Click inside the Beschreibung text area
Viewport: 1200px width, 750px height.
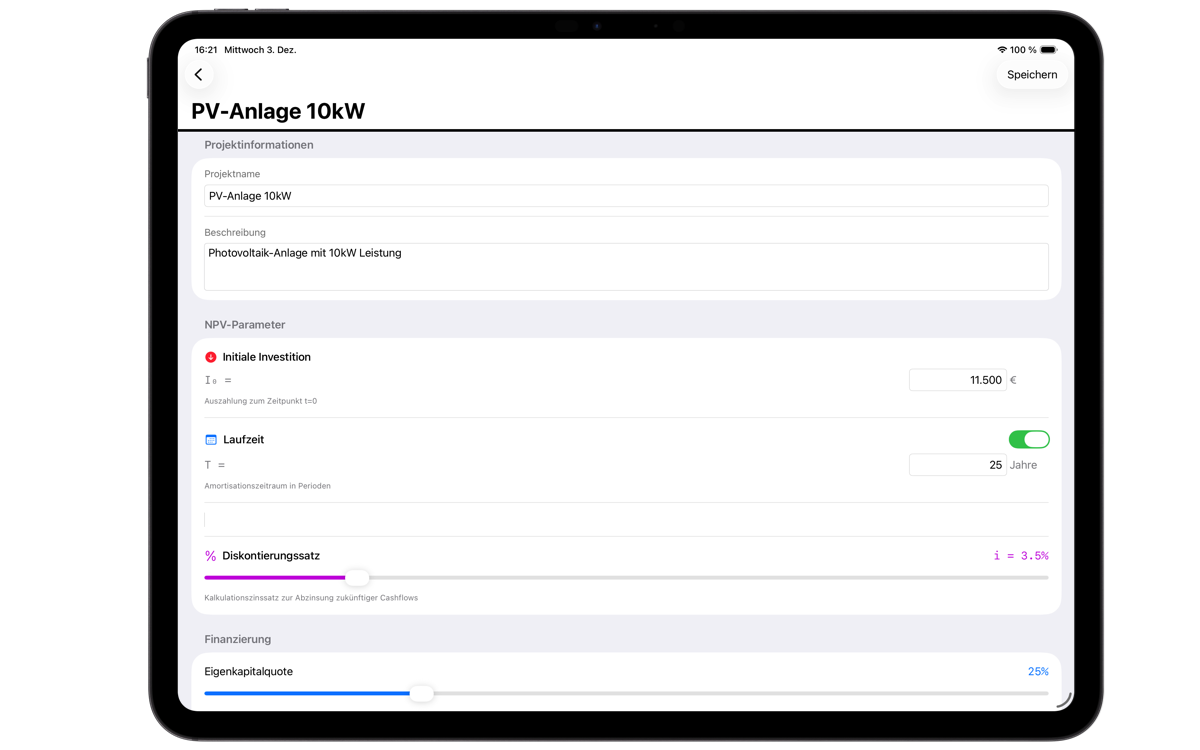[x=626, y=266]
